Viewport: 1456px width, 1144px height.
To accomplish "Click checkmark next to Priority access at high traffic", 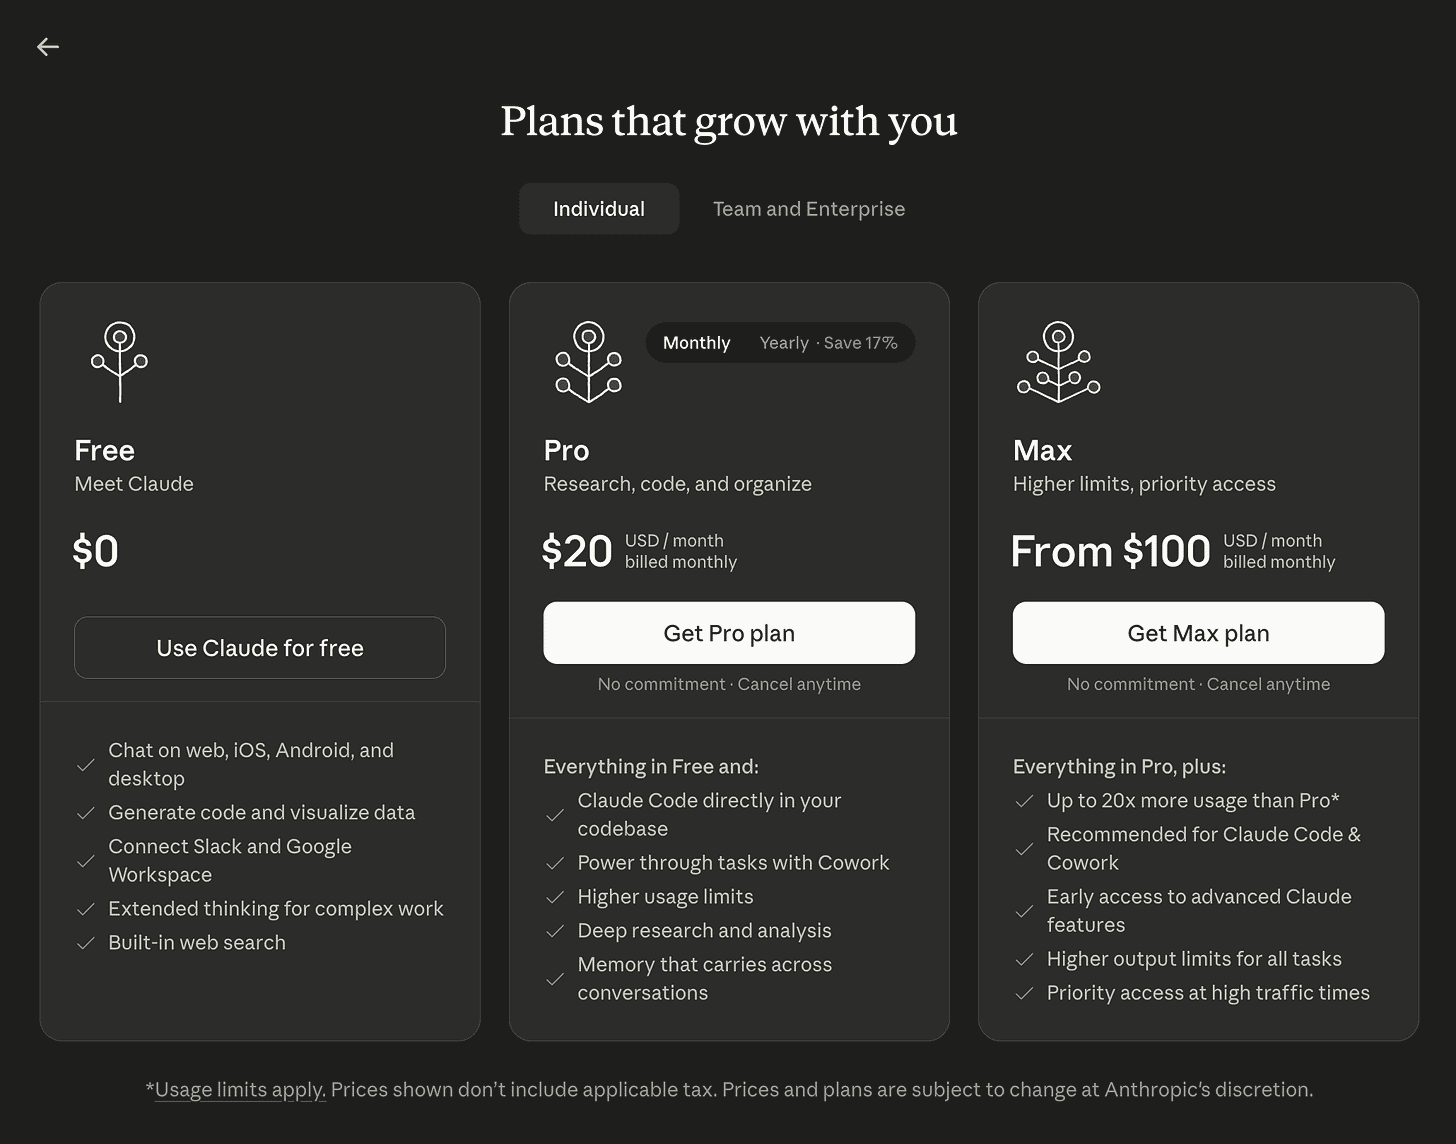I will point(1024,993).
